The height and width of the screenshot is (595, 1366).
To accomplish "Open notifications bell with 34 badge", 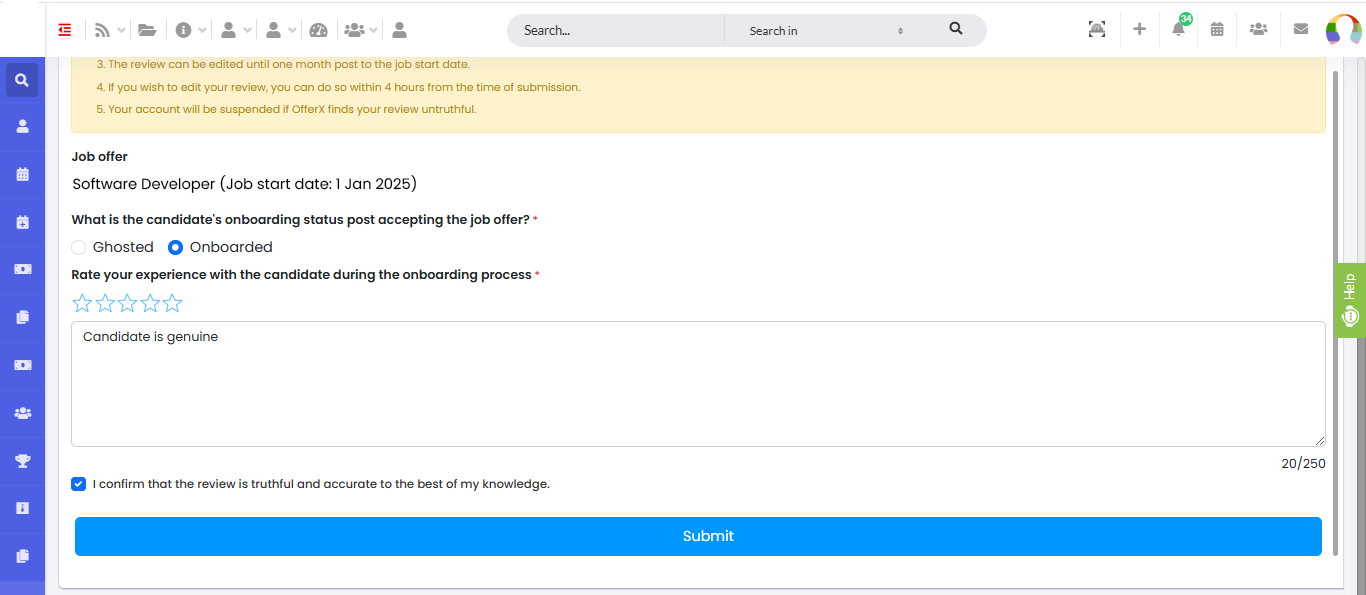I will [1179, 29].
